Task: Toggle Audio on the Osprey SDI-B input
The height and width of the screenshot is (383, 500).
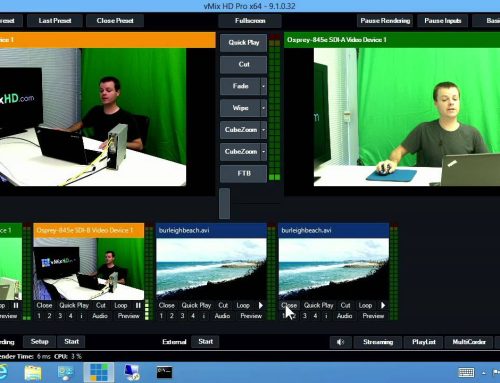Action: [100, 316]
